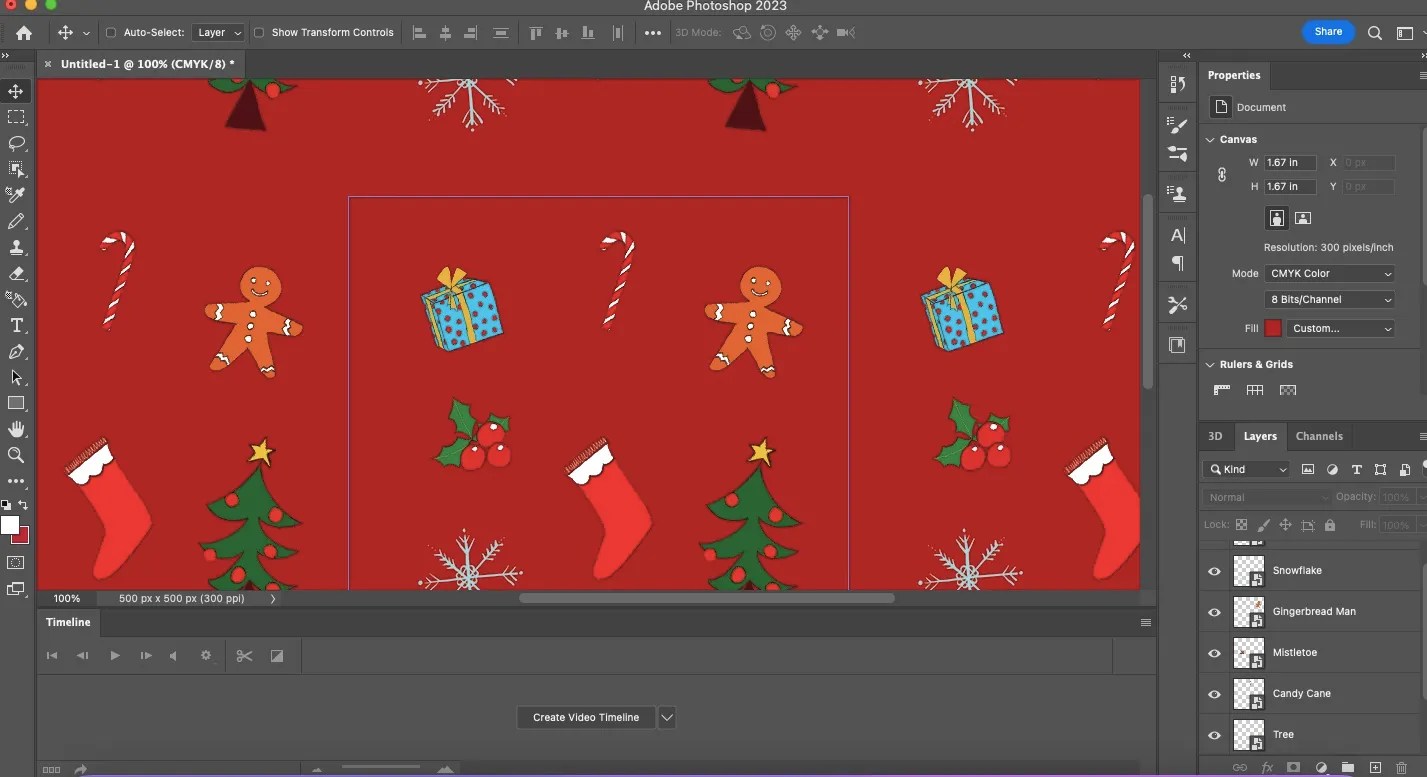This screenshot has height=777, width=1427.
Task: Select the Zoom tool in the toolbar
Action: [x=16, y=455]
